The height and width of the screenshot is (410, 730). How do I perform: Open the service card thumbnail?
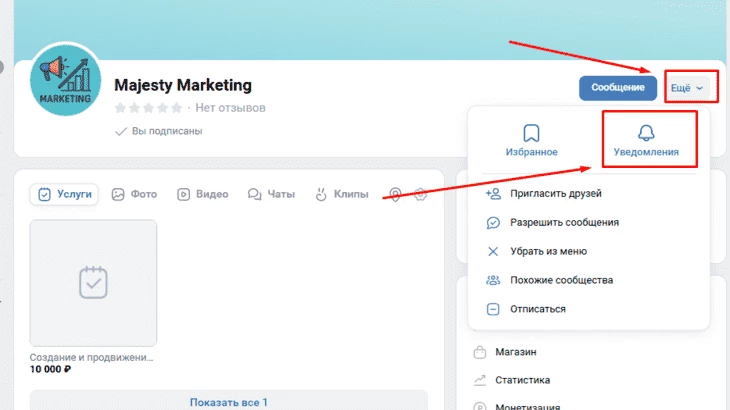(93, 283)
